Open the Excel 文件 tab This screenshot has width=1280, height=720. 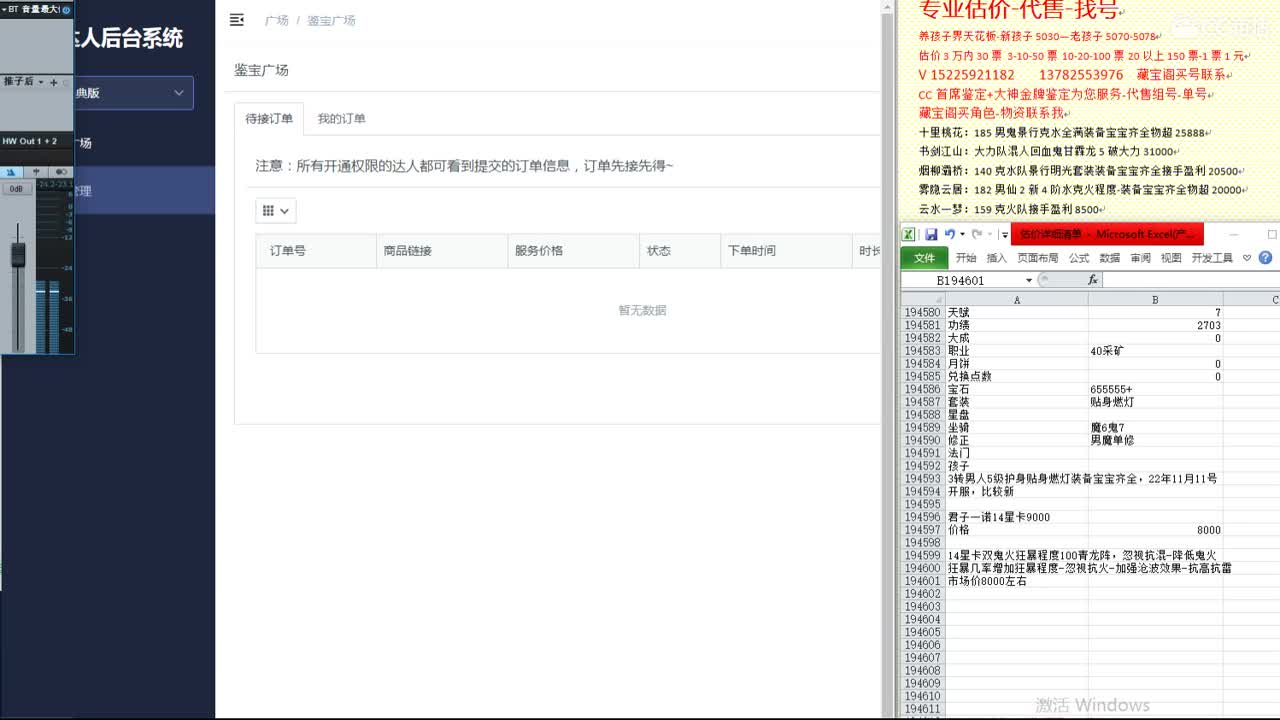[924, 258]
